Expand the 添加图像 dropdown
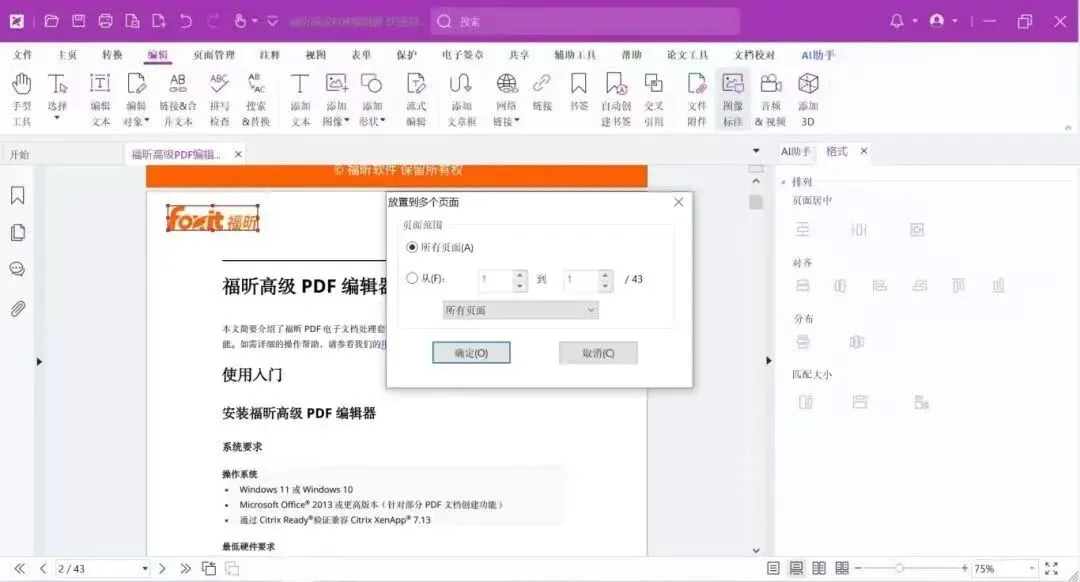The width and height of the screenshot is (1080, 582). tap(346, 121)
